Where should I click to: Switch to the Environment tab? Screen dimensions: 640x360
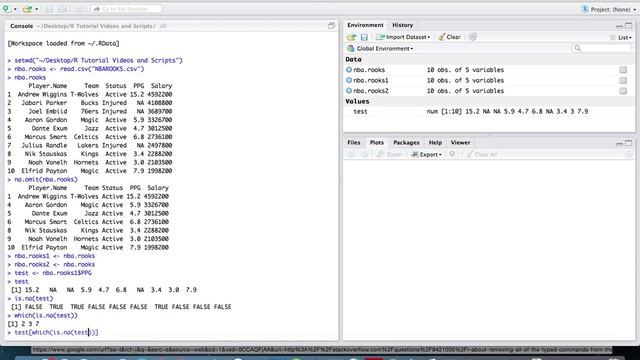tap(365, 25)
